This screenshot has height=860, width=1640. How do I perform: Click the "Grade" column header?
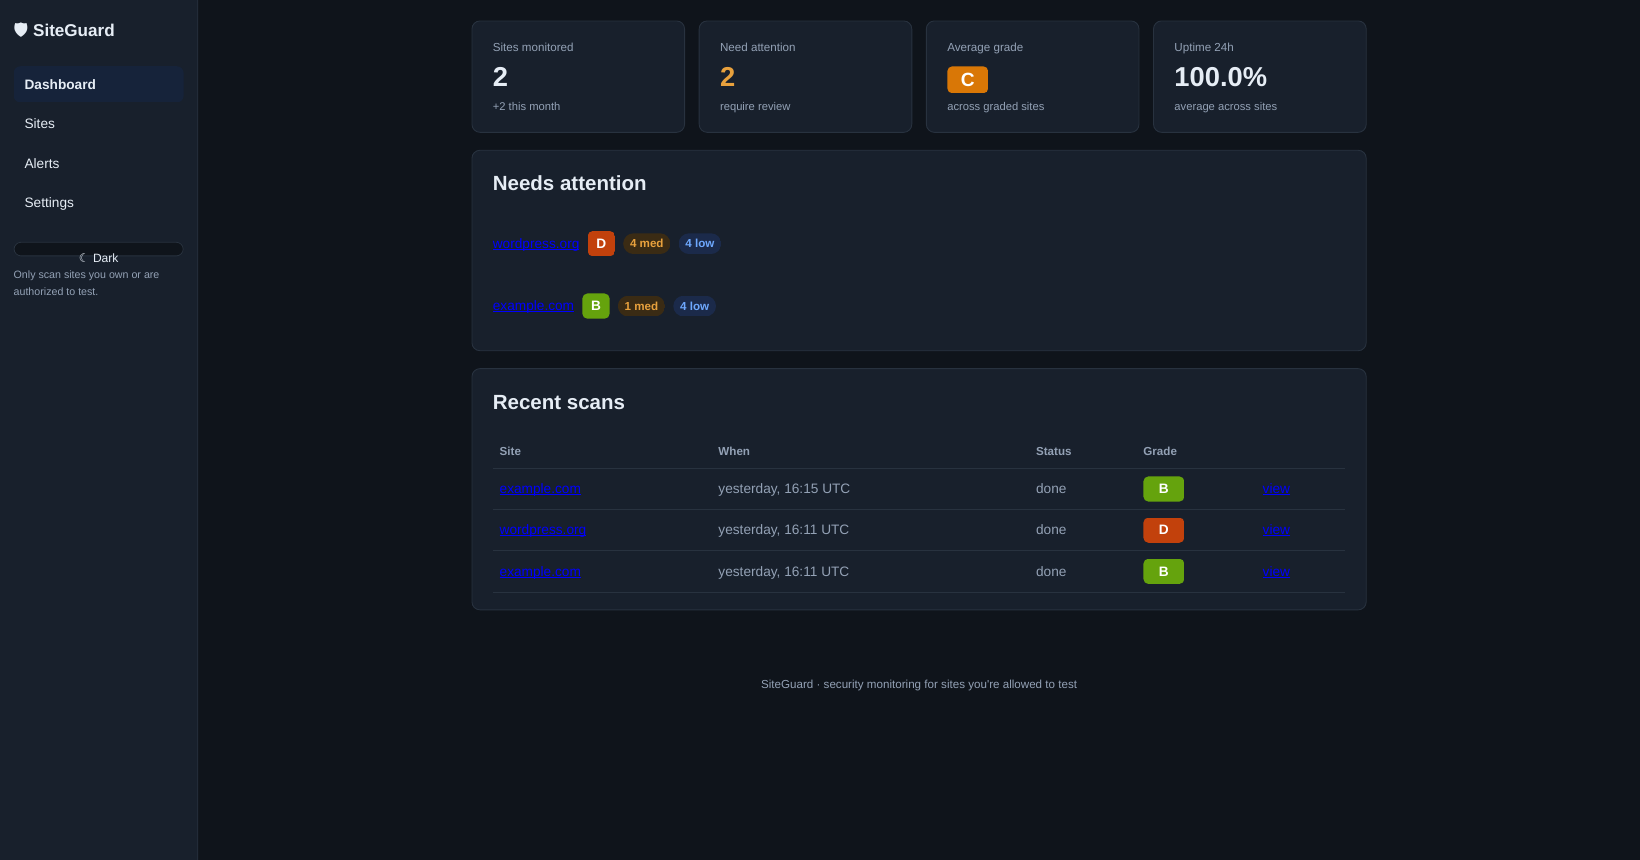[1160, 451]
